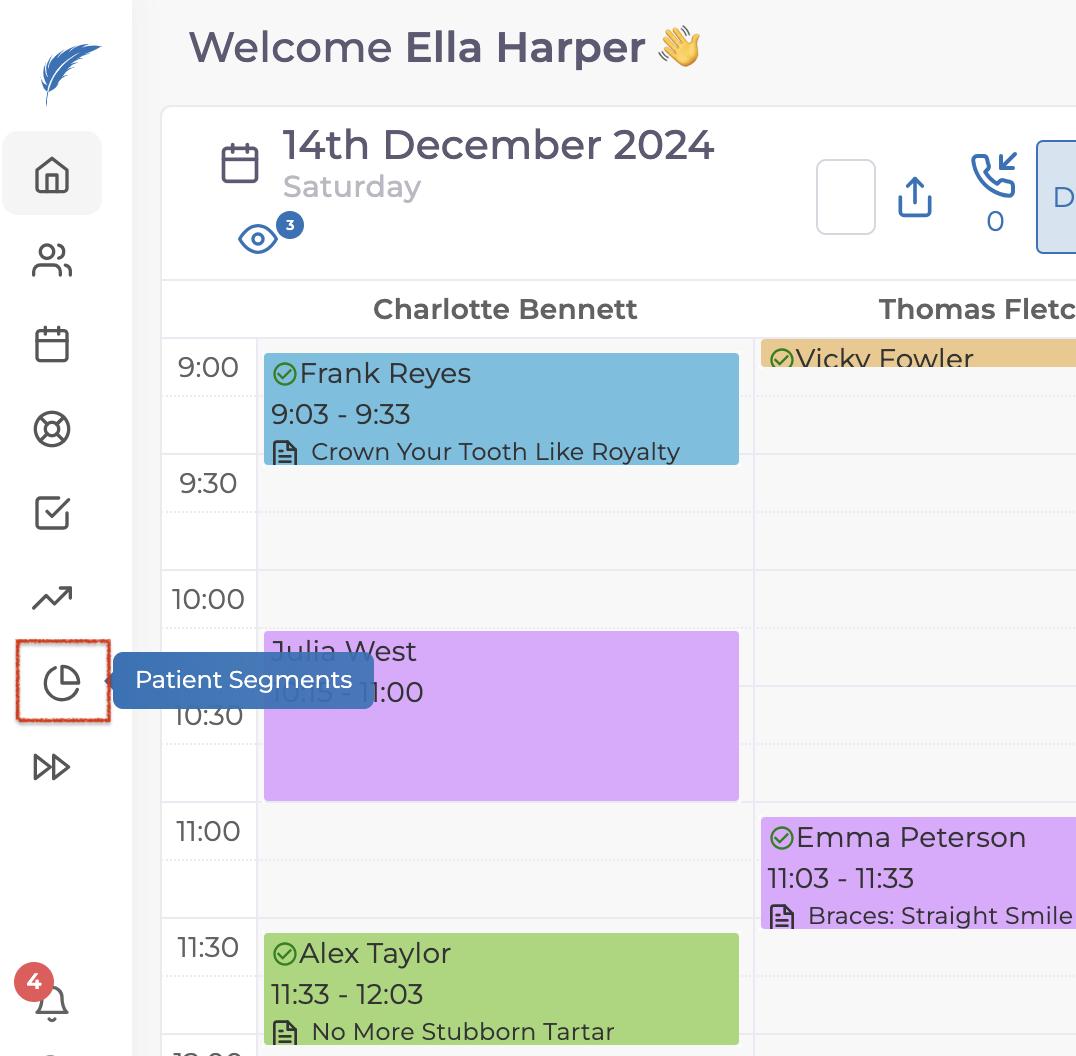The width and height of the screenshot is (1076, 1056).
Task: Open the trending analytics arrow icon
Action: [x=52, y=598]
